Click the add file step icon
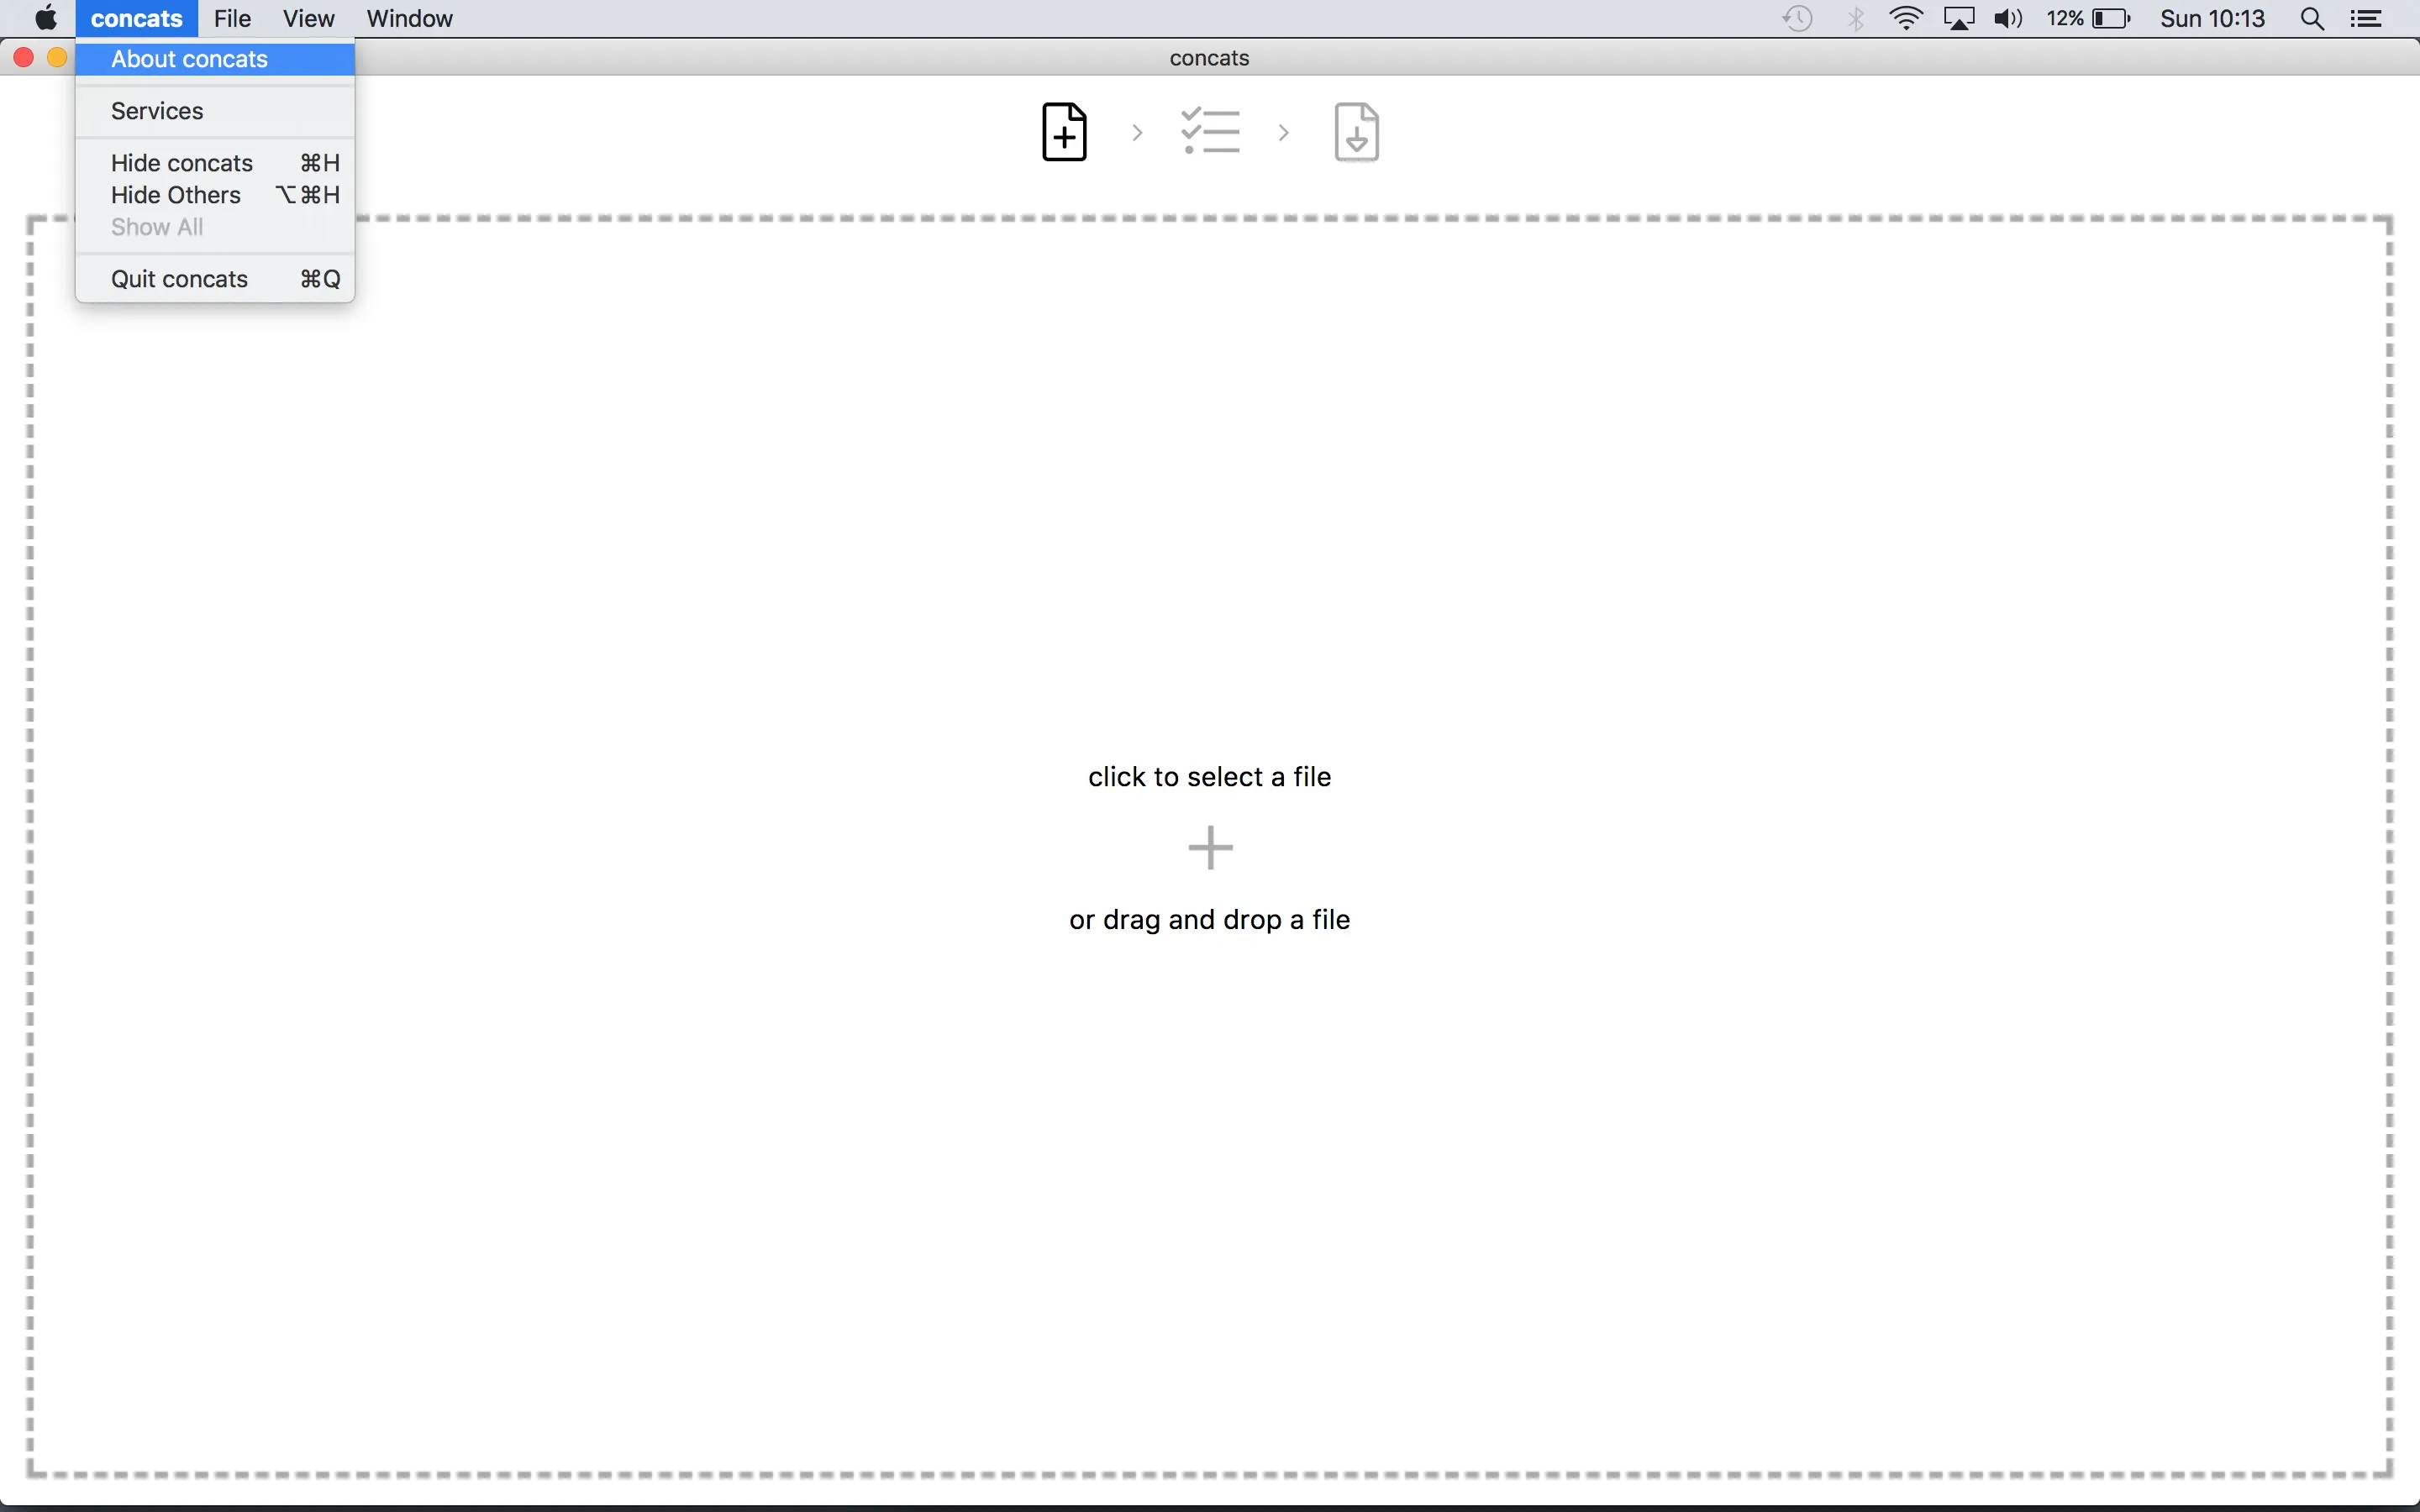 click(1064, 132)
